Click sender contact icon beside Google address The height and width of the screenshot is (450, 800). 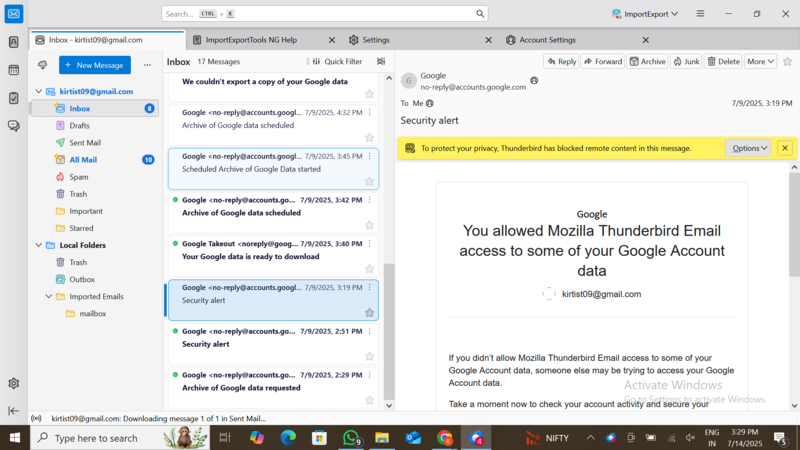(x=534, y=81)
